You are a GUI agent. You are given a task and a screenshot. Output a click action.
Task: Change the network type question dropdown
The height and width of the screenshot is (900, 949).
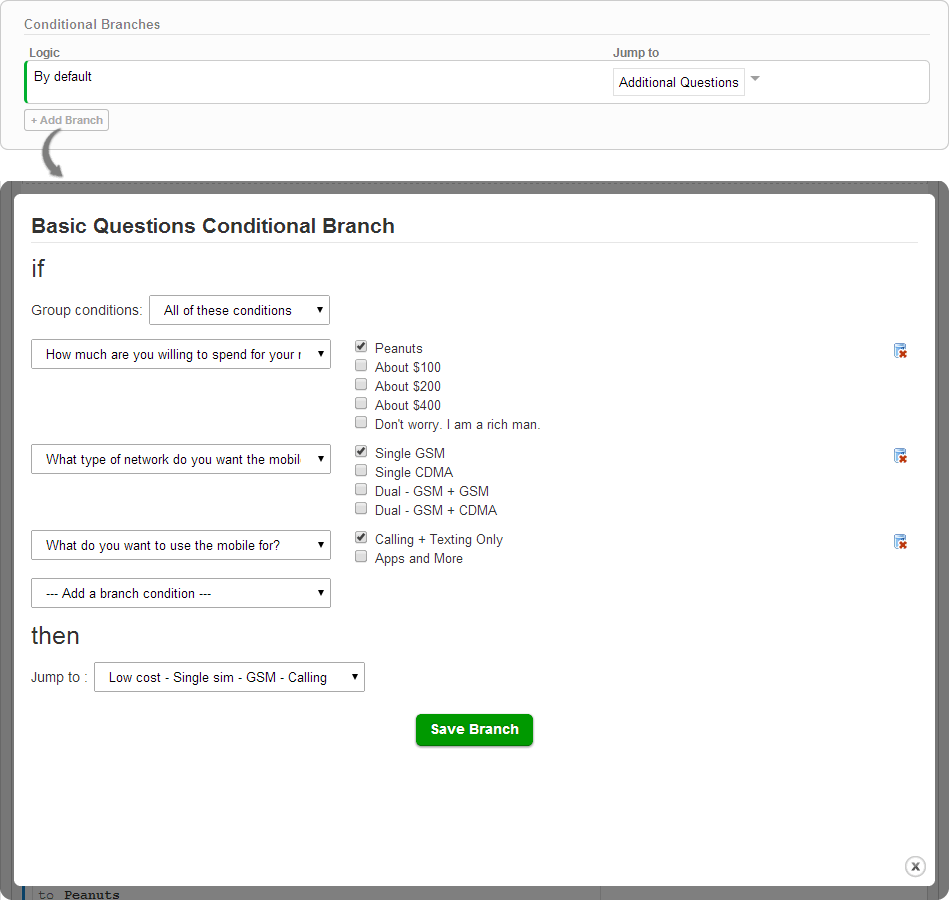[181, 460]
